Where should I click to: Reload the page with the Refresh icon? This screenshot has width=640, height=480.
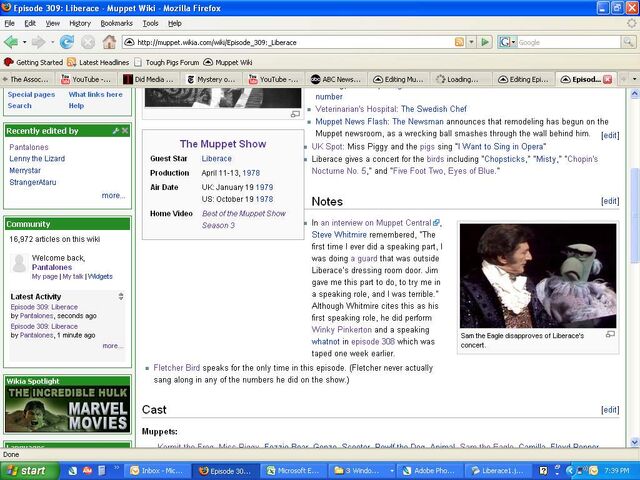pos(67,42)
